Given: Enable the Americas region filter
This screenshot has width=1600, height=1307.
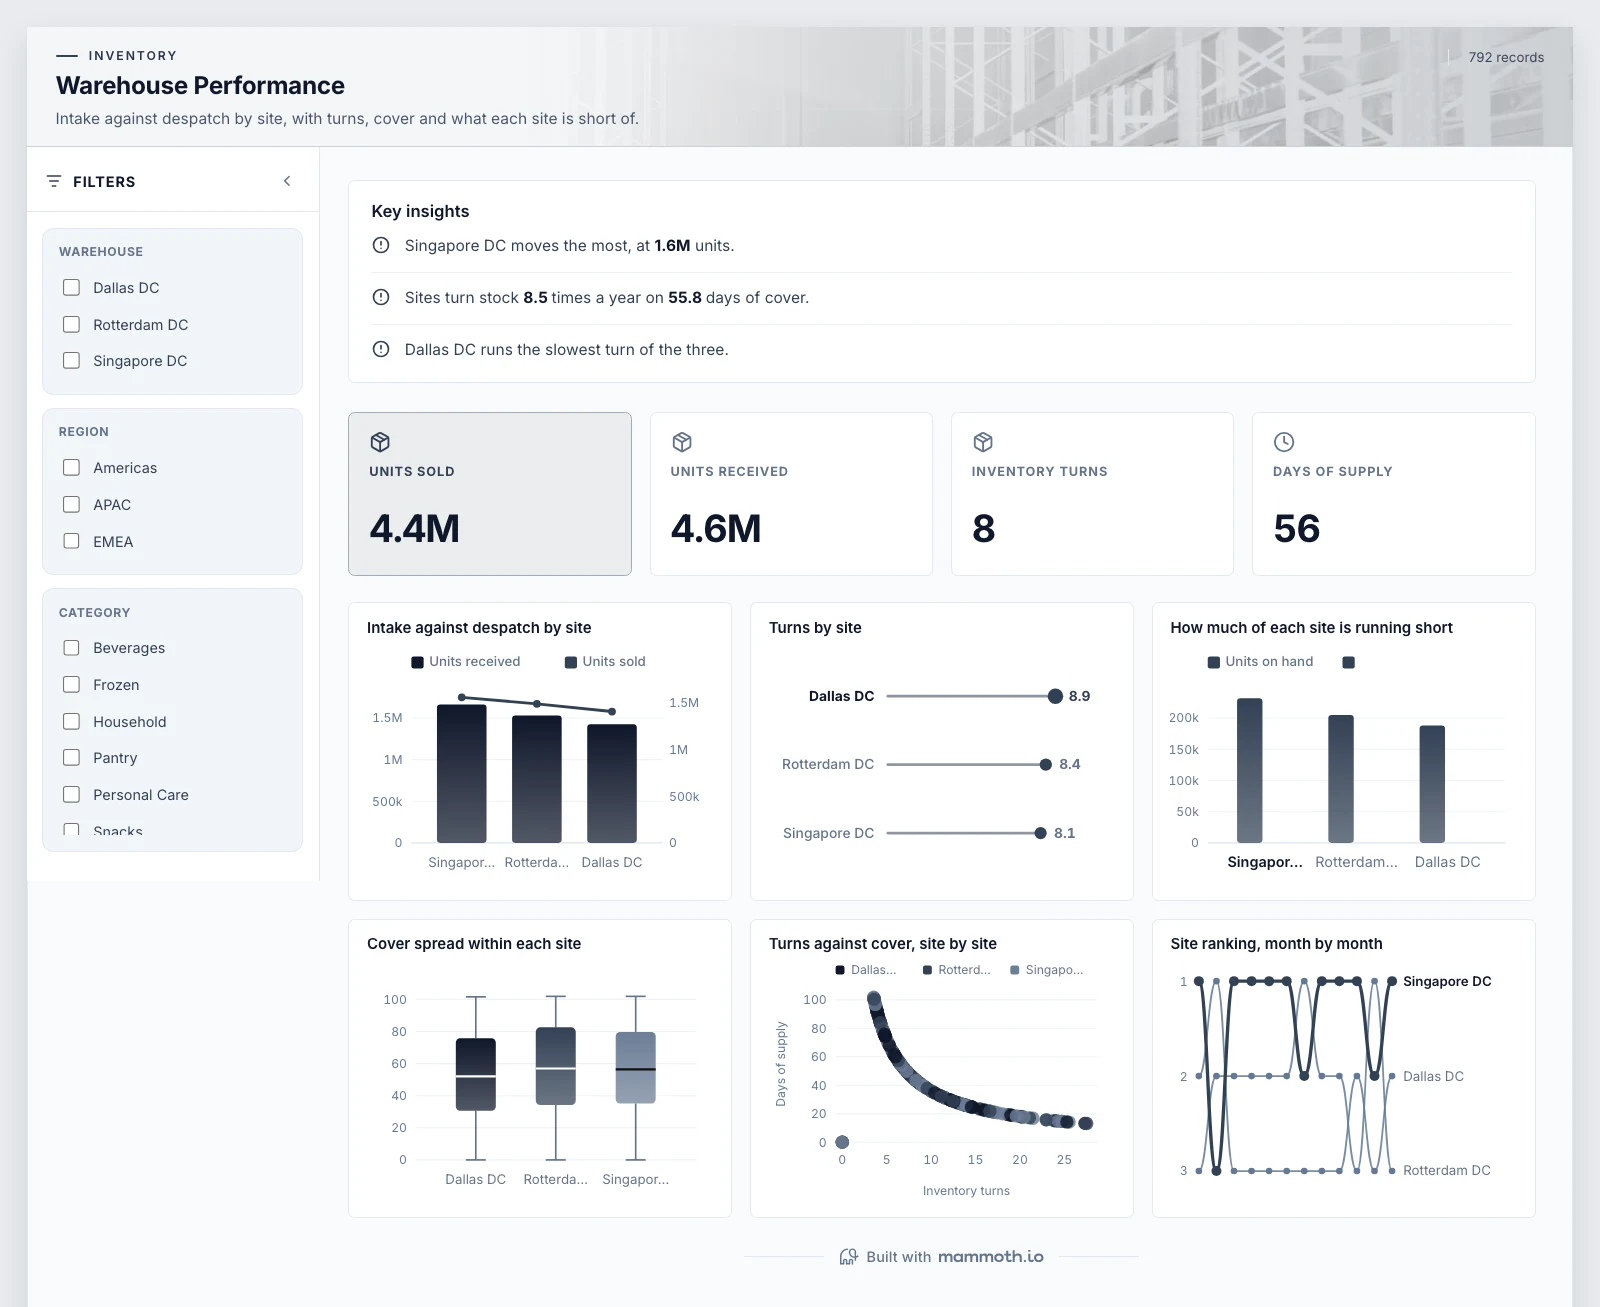Looking at the screenshot, I should pos(71,467).
